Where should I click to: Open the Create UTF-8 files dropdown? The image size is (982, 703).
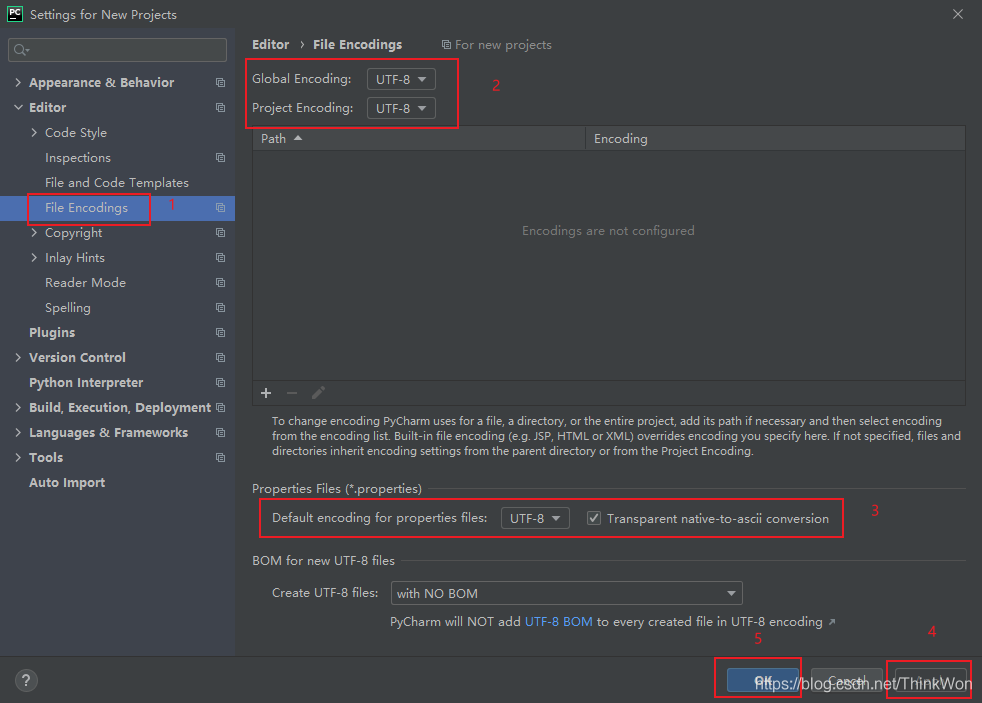[567, 593]
